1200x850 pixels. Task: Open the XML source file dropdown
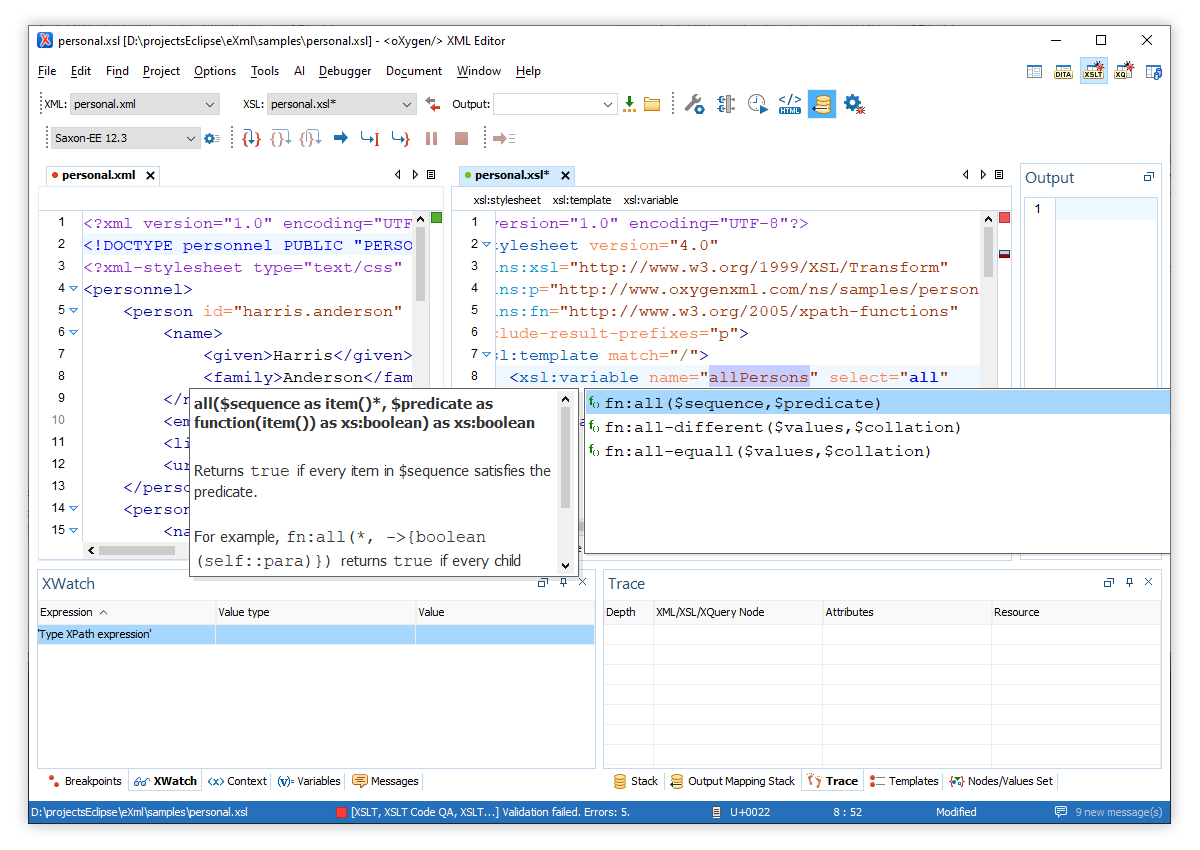click(144, 104)
